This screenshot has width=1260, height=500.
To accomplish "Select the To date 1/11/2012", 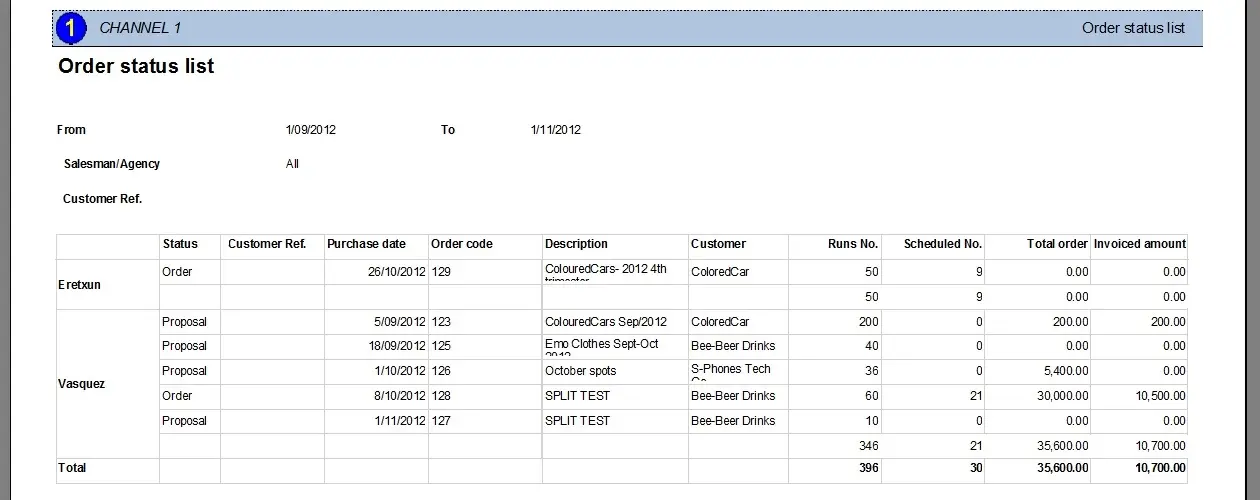I will pos(555,130).
